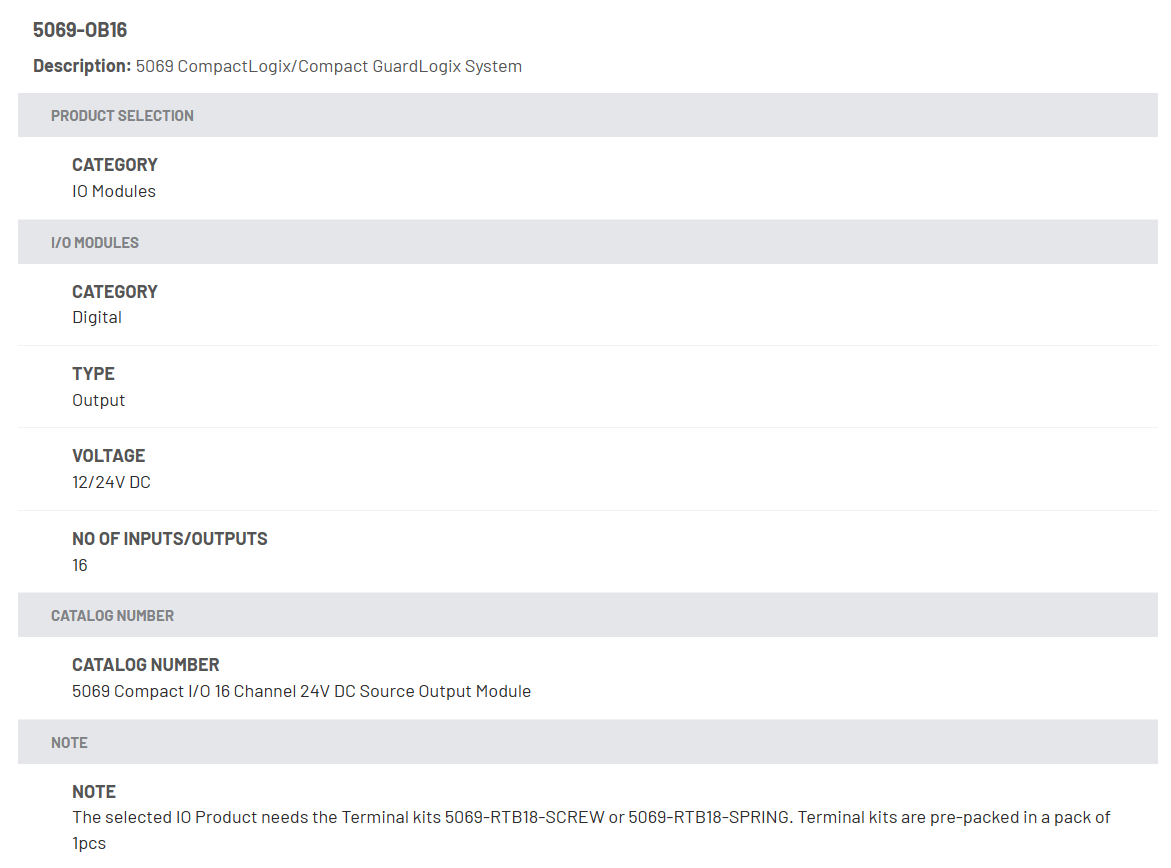Click the 16 inputs/outputs value
This screenshot has height=868, width=1171.
80,565
